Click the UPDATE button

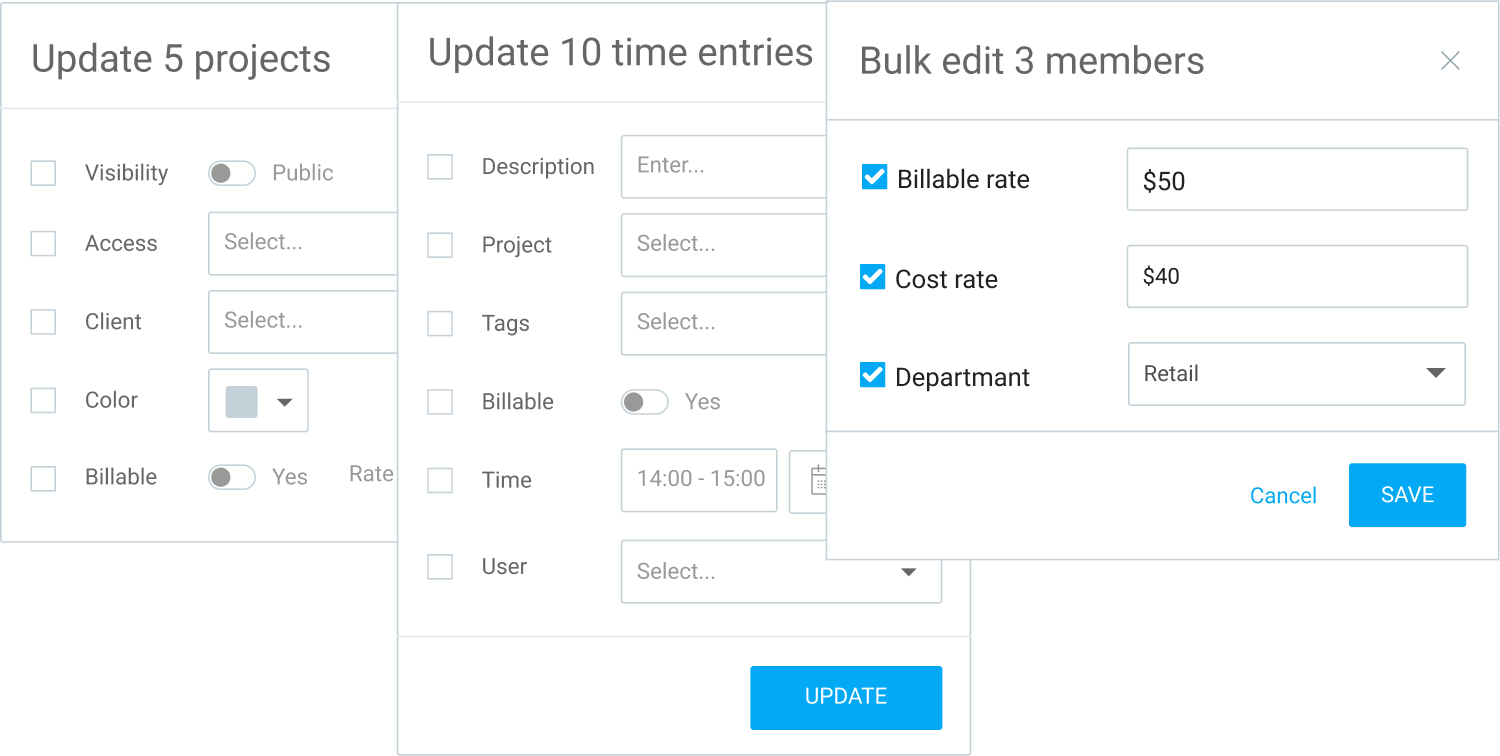(x=846, y=697)
